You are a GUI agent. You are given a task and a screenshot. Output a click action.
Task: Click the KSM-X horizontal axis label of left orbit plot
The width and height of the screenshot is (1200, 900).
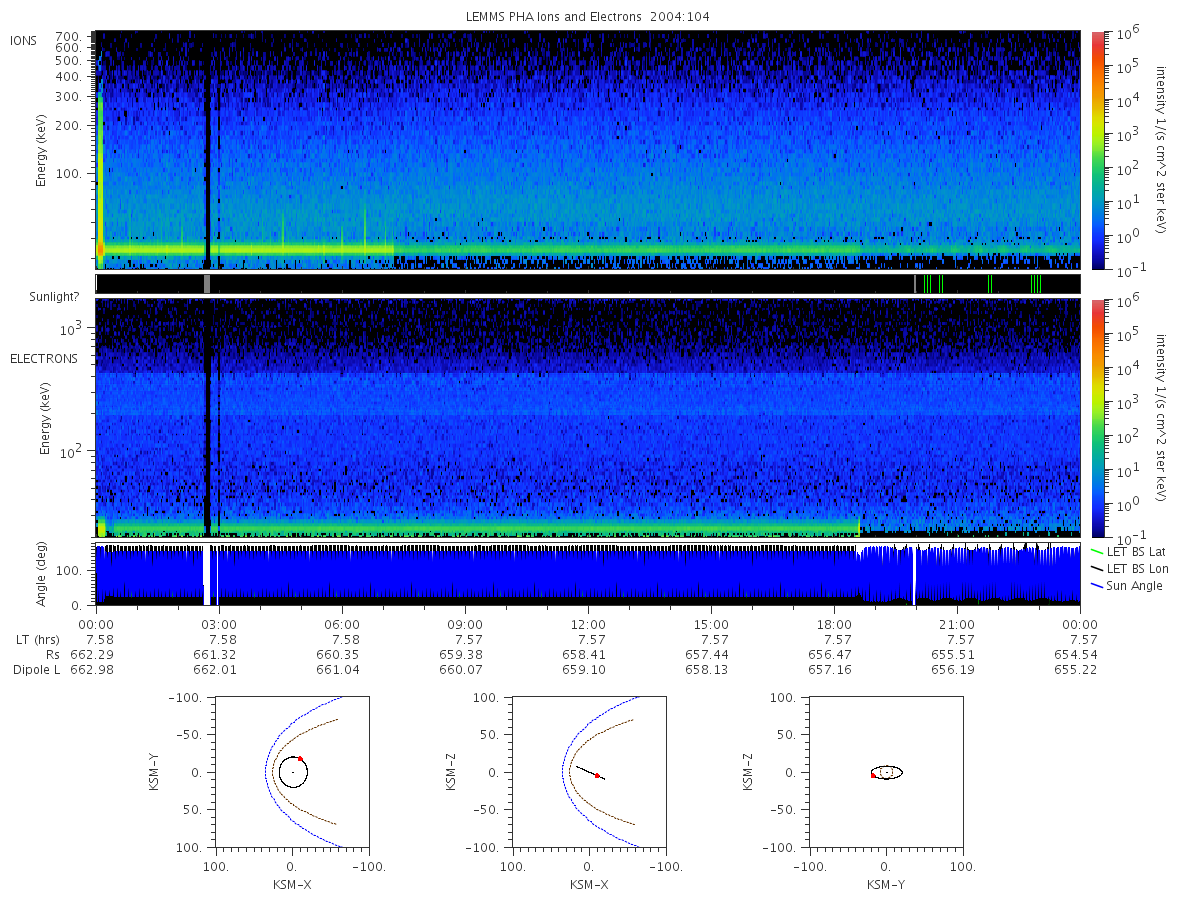click(x=292, y=885)
